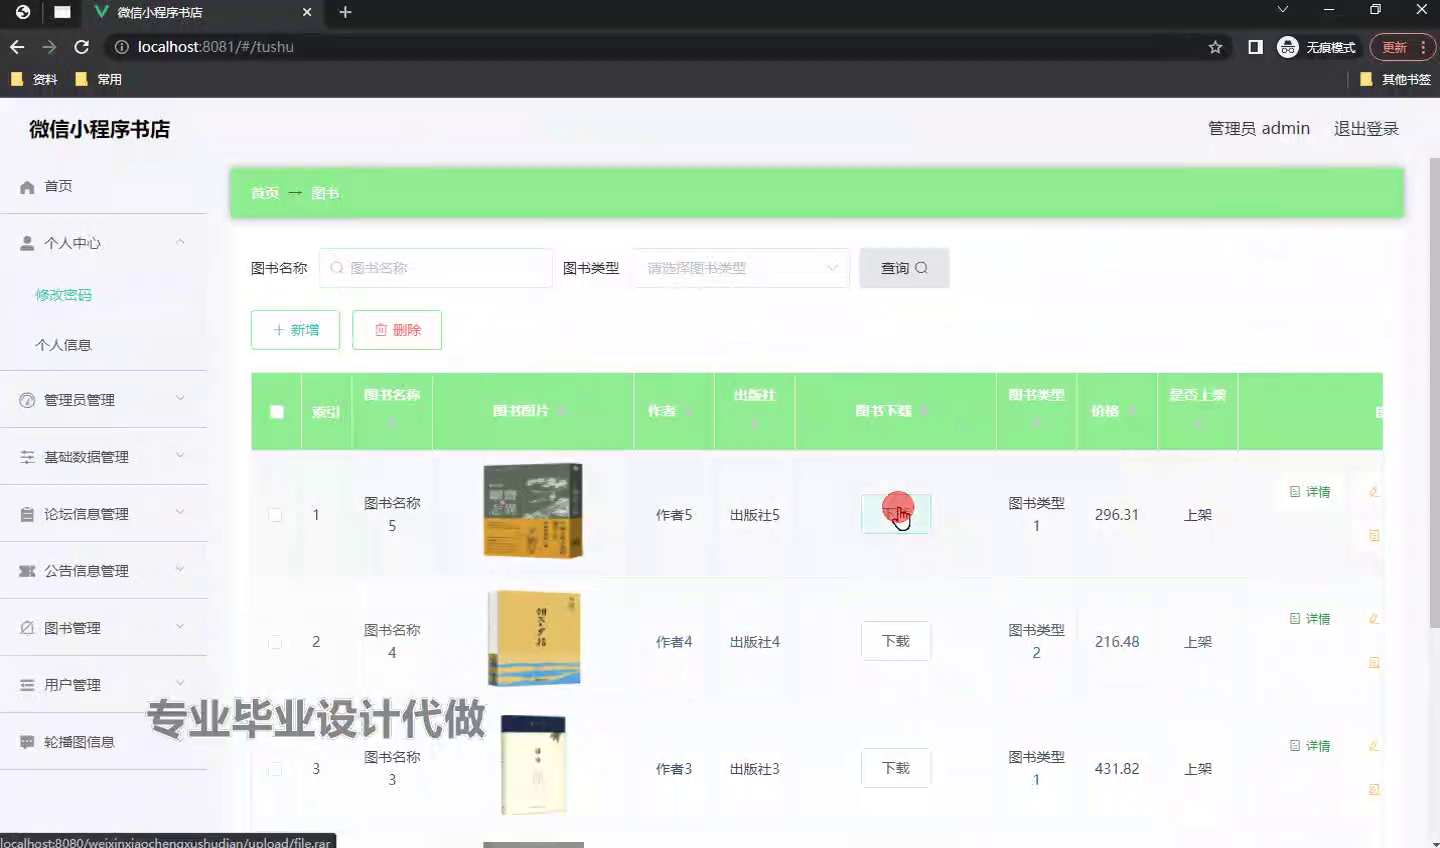The height and width of the screenshot is (848, 1440).
Task: Open 详情 for row 图书名称5
Action: point(1310,492)
